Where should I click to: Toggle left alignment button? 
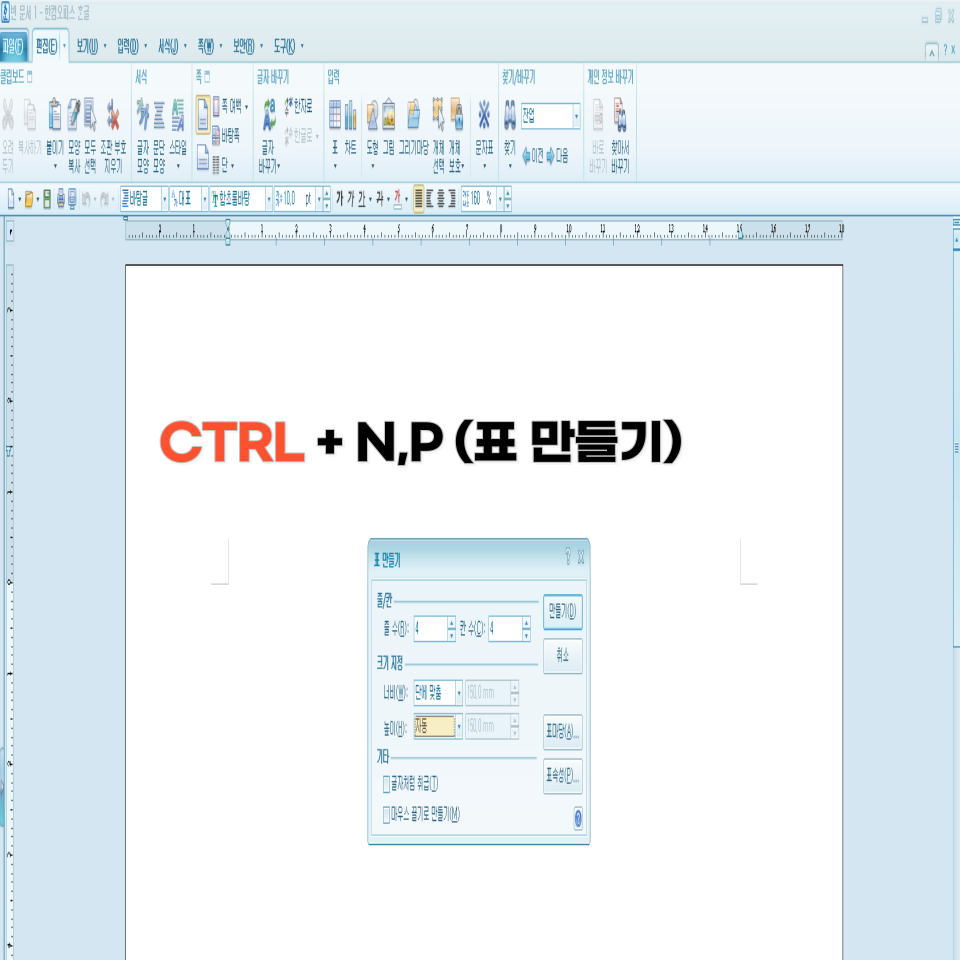(x=430, y=198)
